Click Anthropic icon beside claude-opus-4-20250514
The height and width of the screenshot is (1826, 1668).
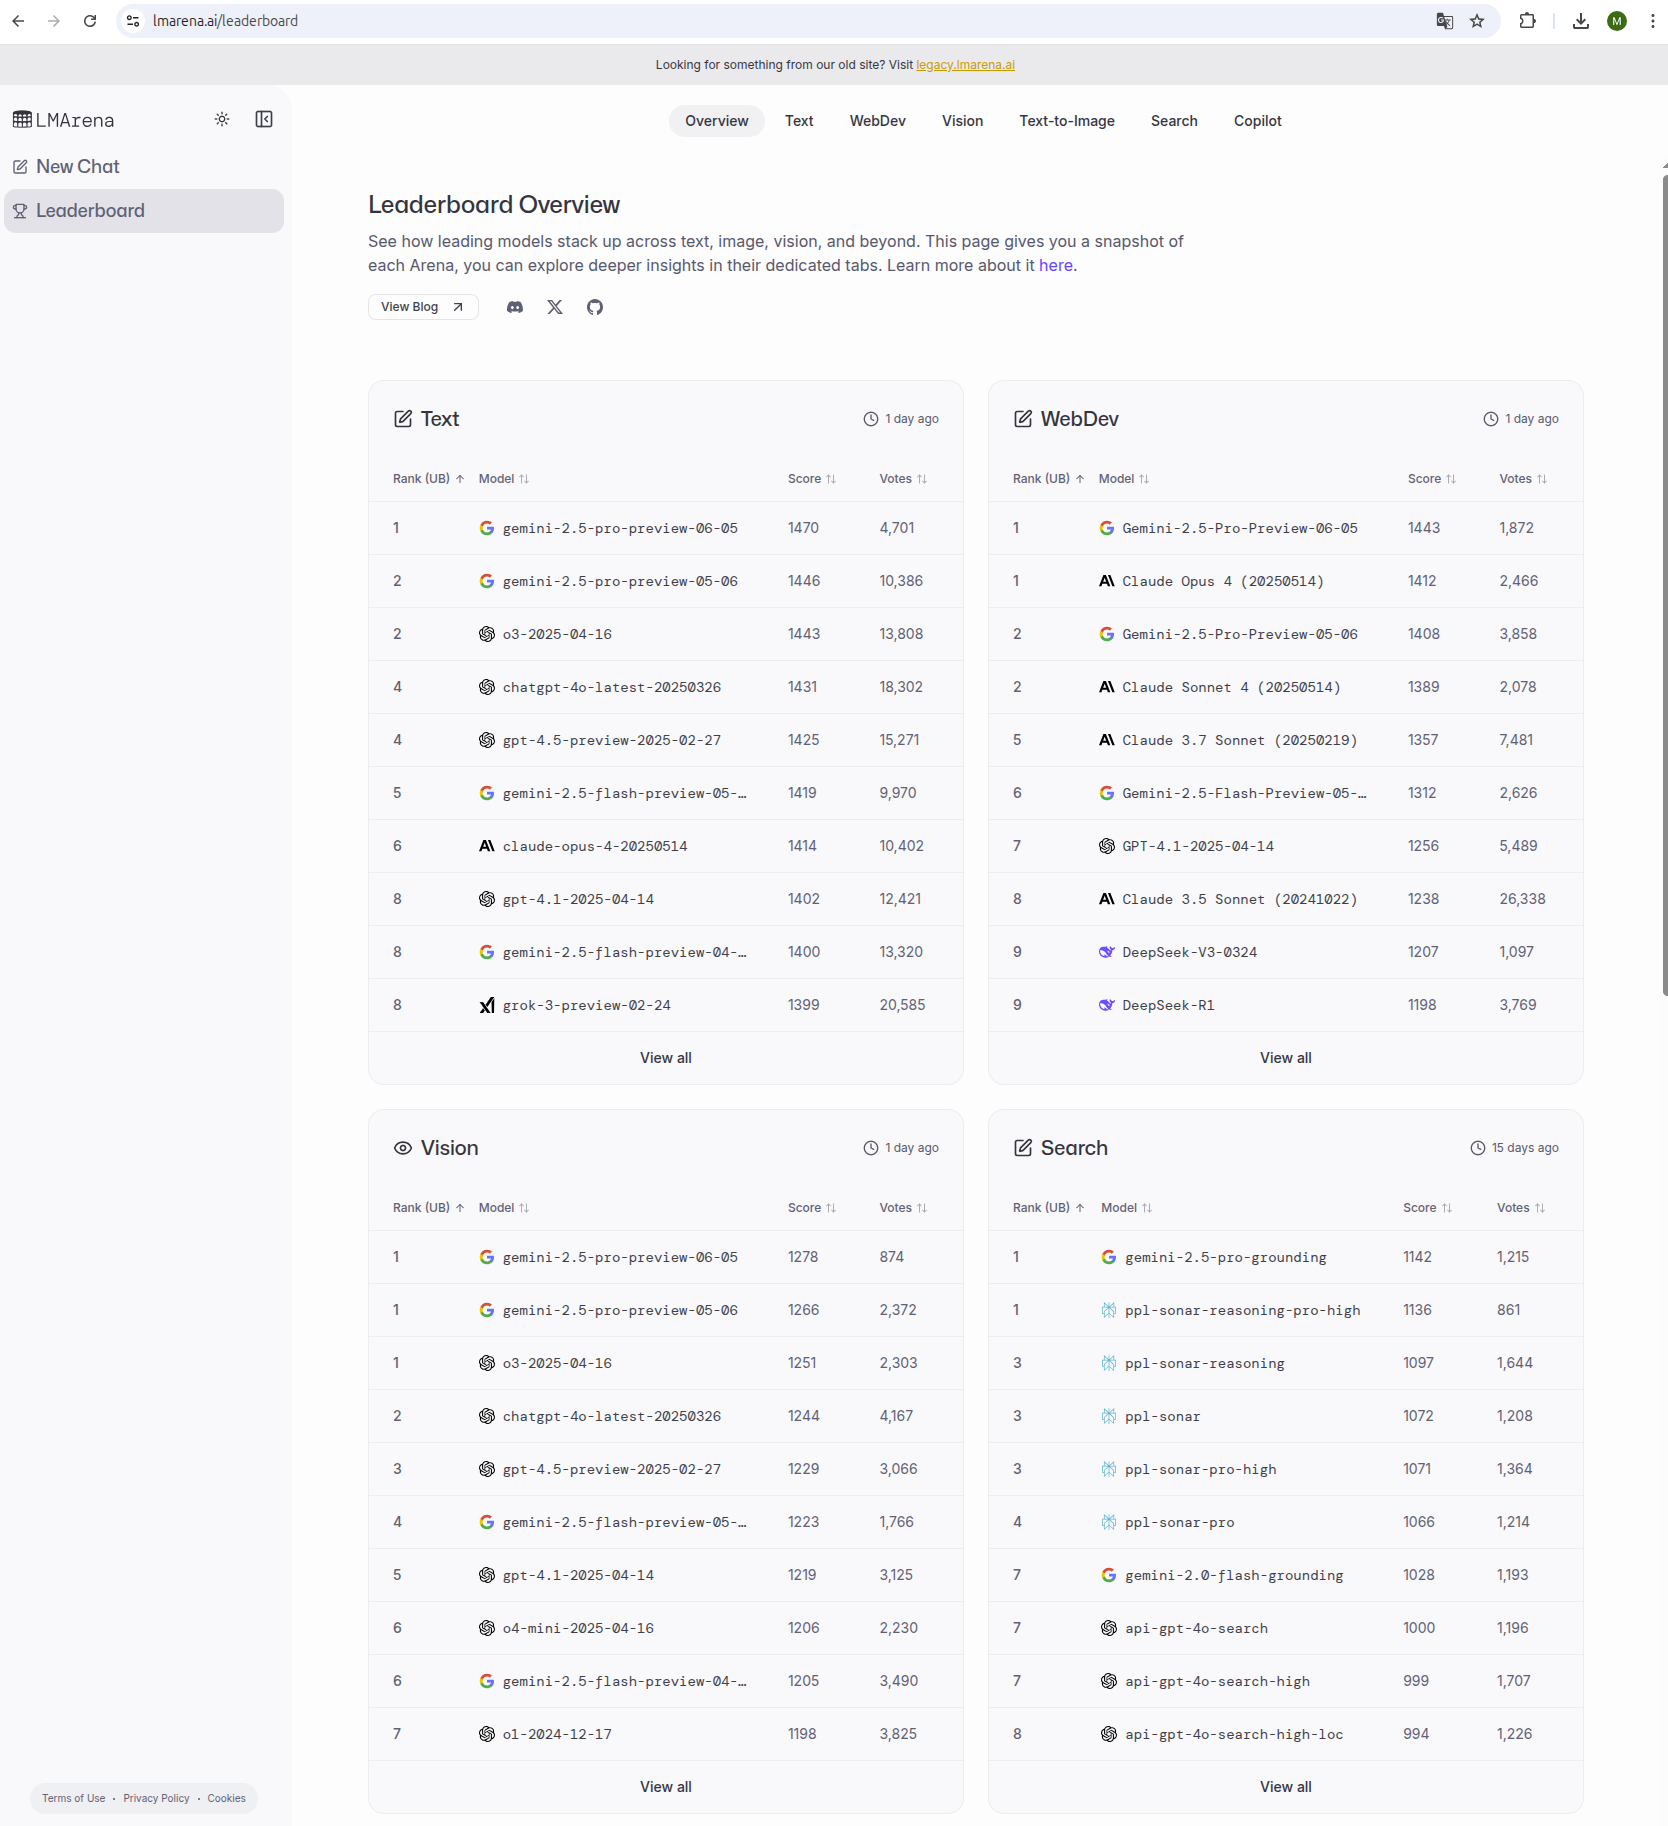(487, 846)
